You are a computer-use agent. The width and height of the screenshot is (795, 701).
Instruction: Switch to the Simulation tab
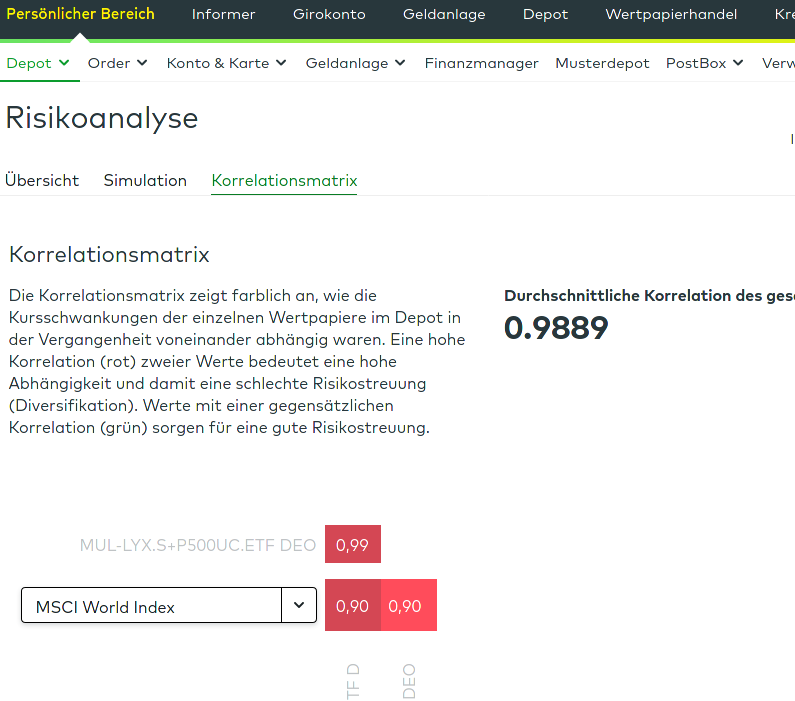pyautogui.click(x=145, y=181)
